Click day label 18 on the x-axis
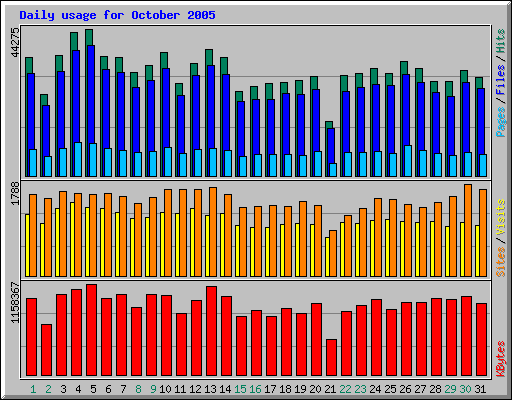Screen dimensions: 512x400 [285, 389]
